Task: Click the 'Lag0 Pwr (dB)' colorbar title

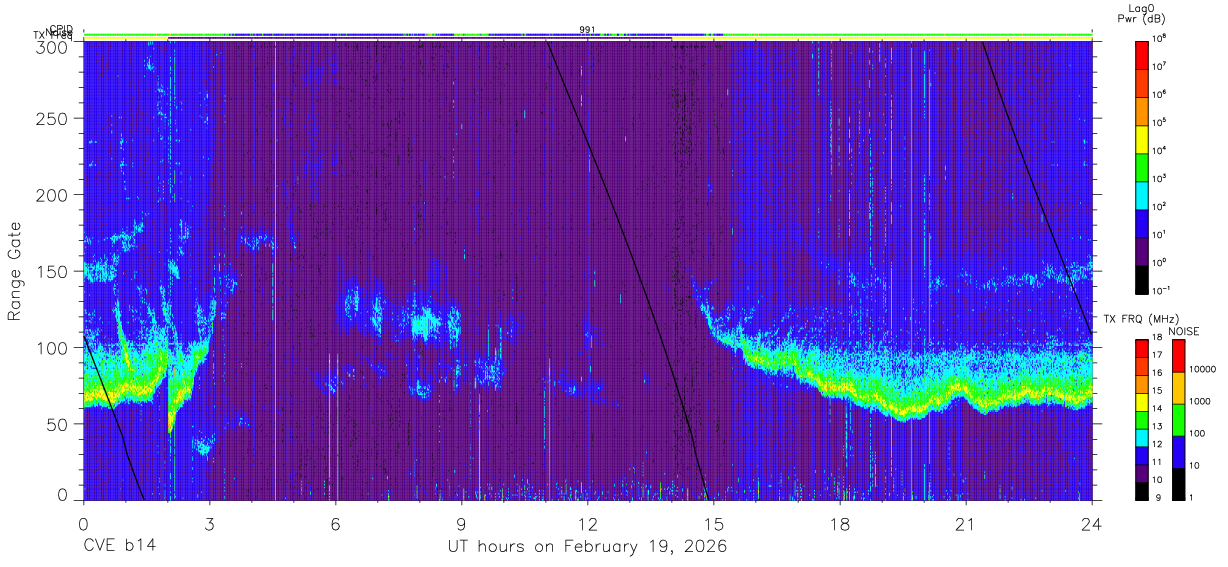Action: 1144,13
